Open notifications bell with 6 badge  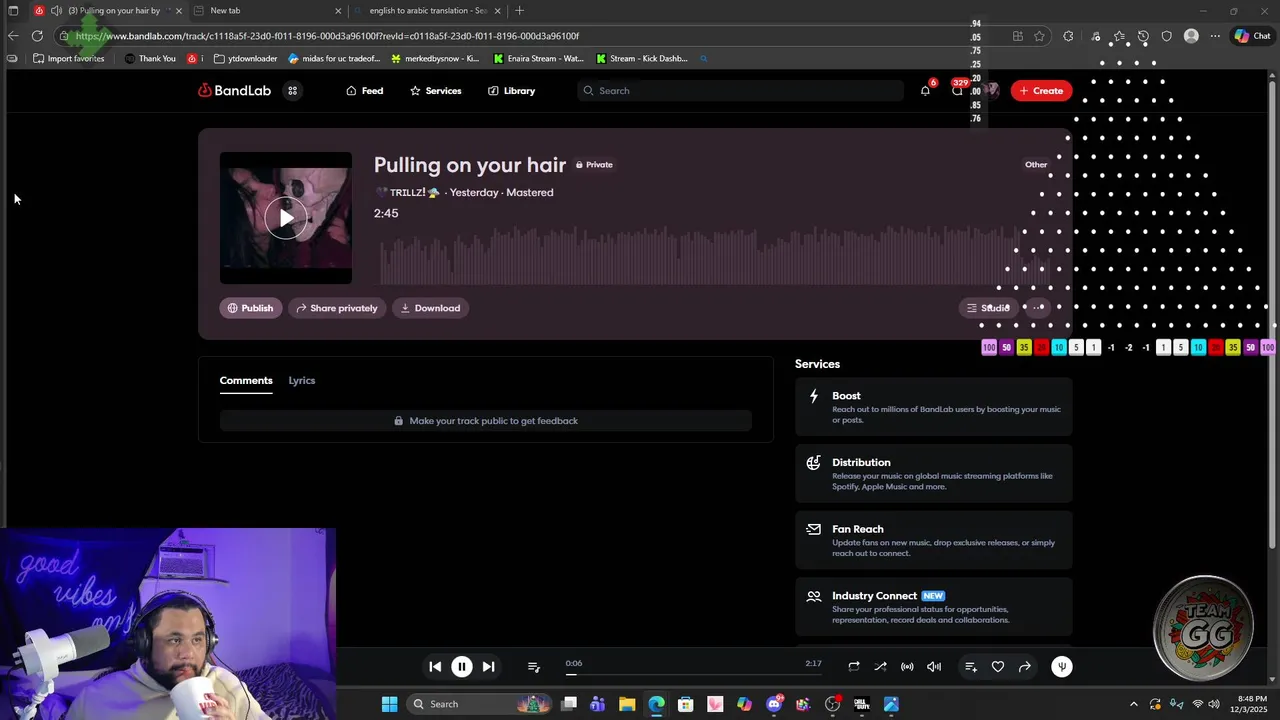(x=925, y=90)
